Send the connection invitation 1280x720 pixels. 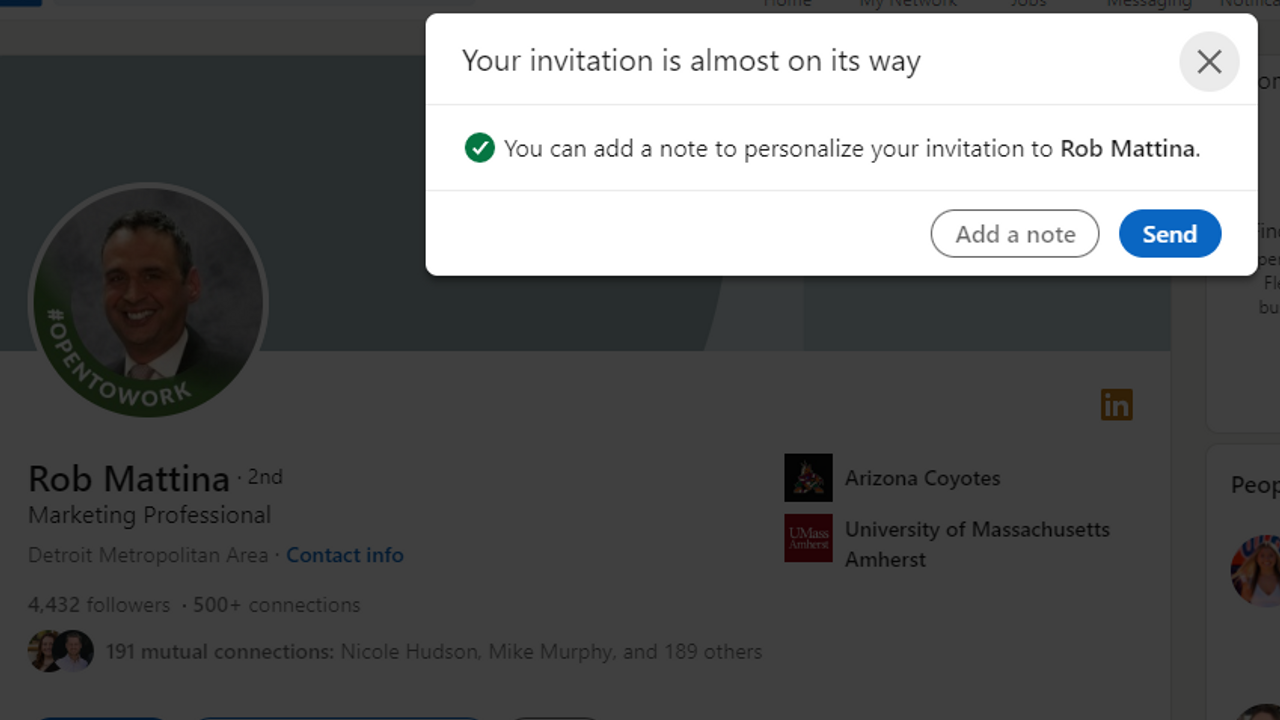(1169, 234)
